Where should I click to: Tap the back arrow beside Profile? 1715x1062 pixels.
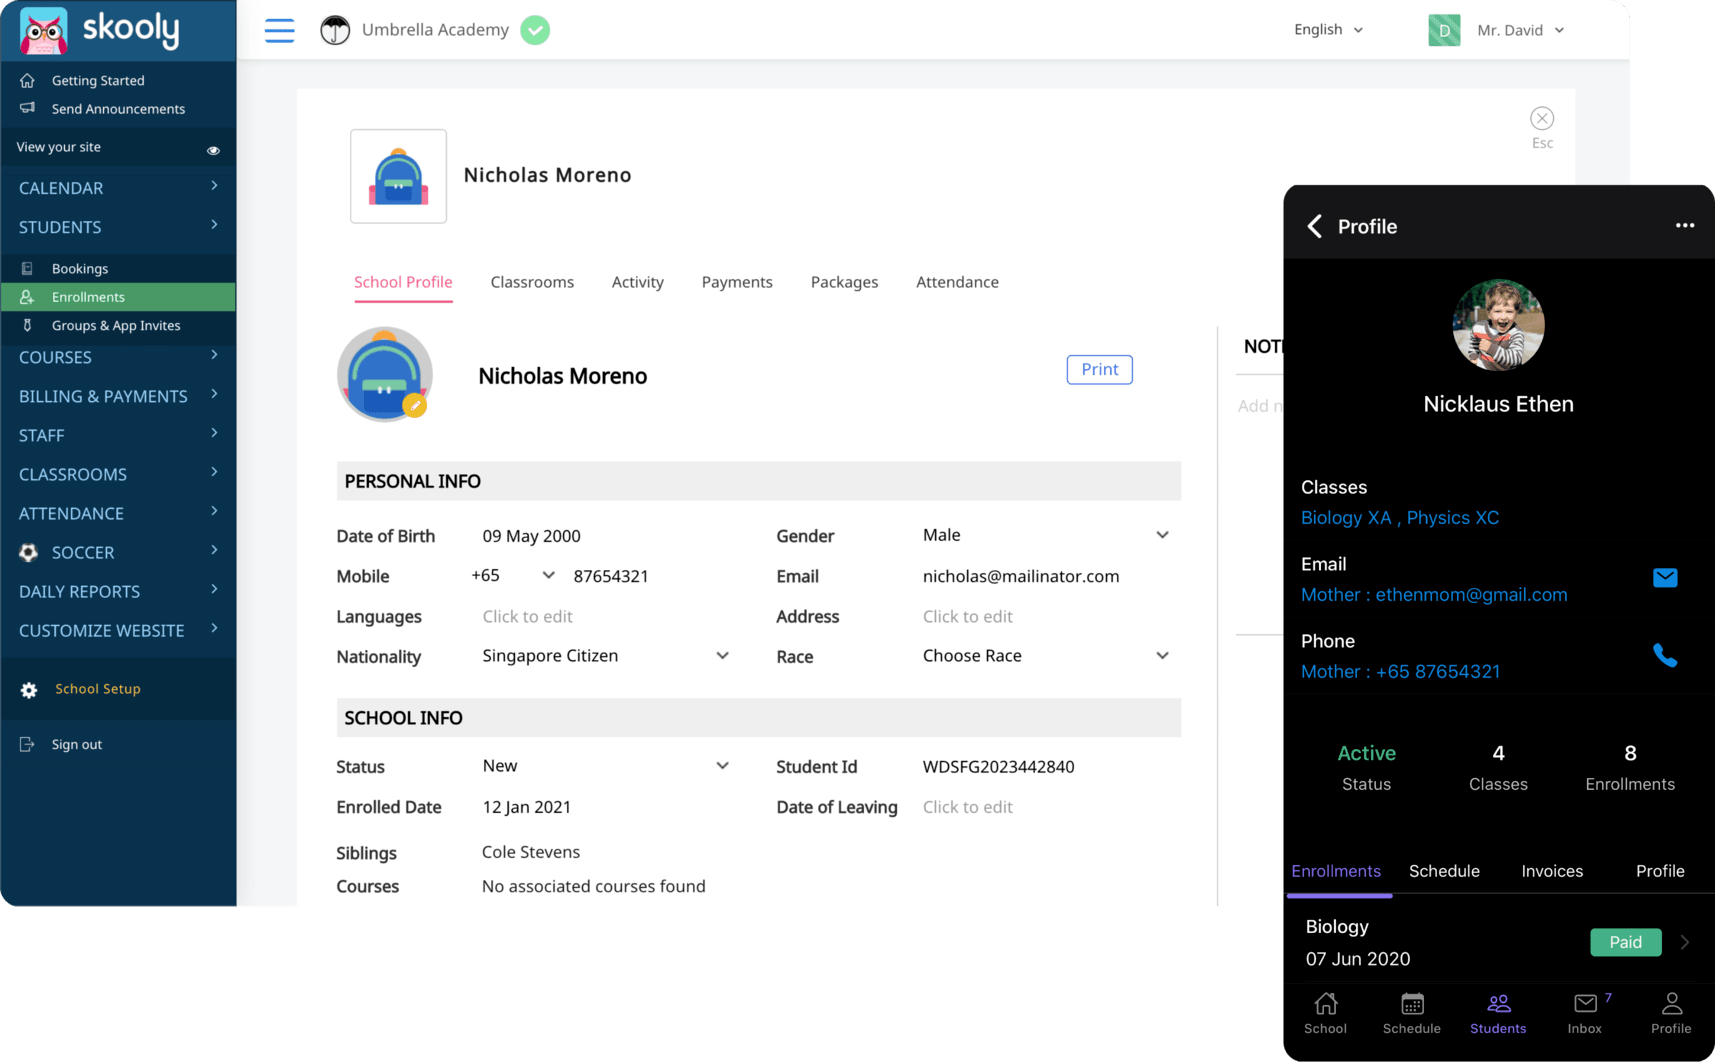point(1315,227)
